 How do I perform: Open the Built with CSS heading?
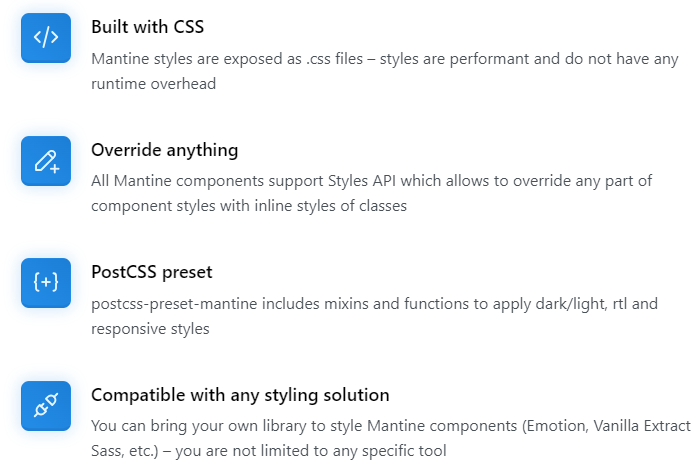click(148, 27)
